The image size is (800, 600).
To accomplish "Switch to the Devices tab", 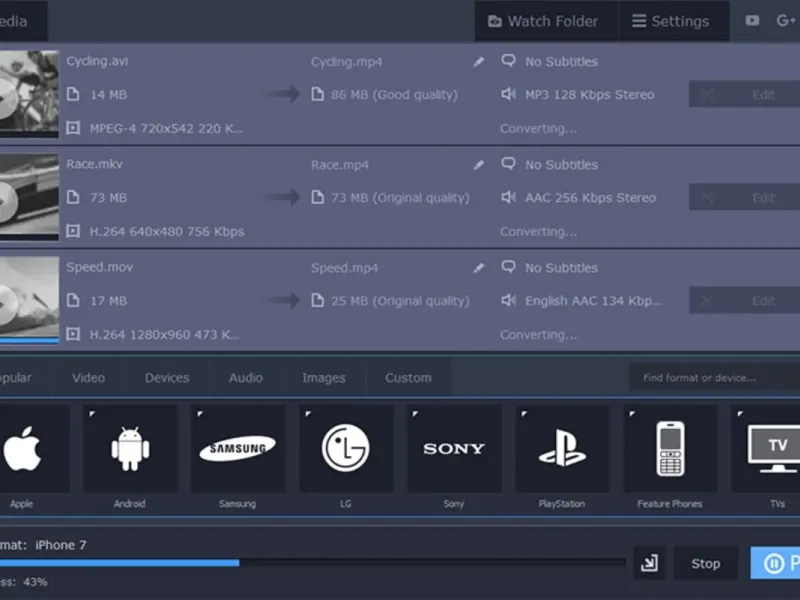I will click(167, 378).
